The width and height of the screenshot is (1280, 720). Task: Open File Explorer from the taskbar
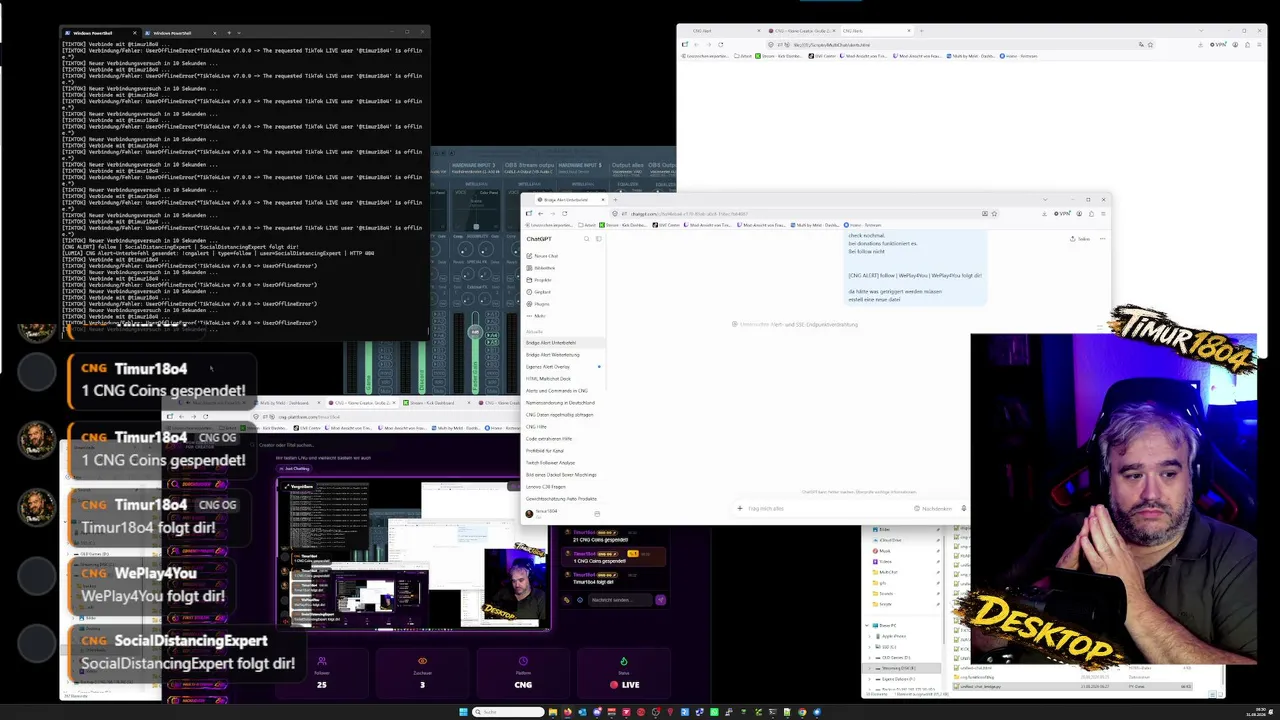coord(553,712)
